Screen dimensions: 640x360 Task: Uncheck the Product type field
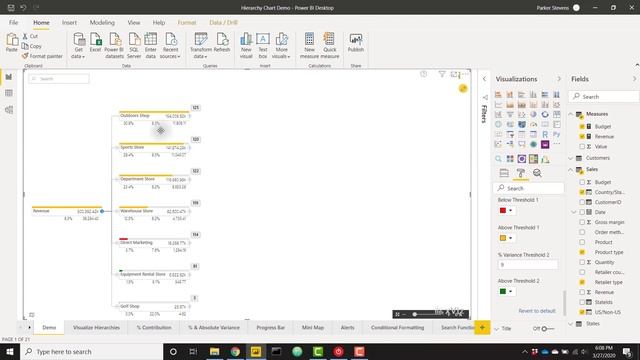[x=582, y=252]
